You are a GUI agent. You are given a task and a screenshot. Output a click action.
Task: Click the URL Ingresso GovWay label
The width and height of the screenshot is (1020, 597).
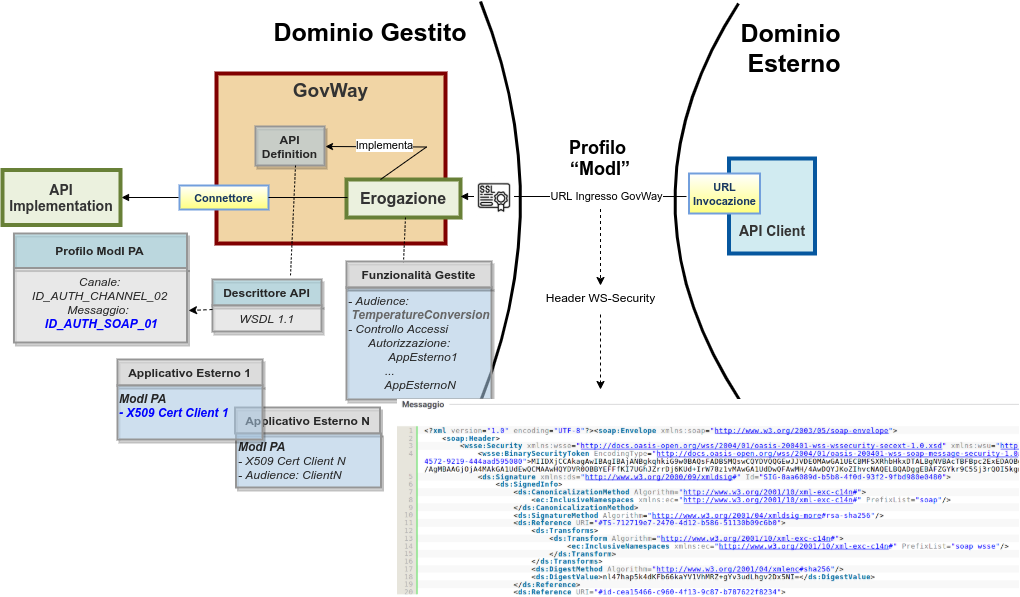click(606, 196)
